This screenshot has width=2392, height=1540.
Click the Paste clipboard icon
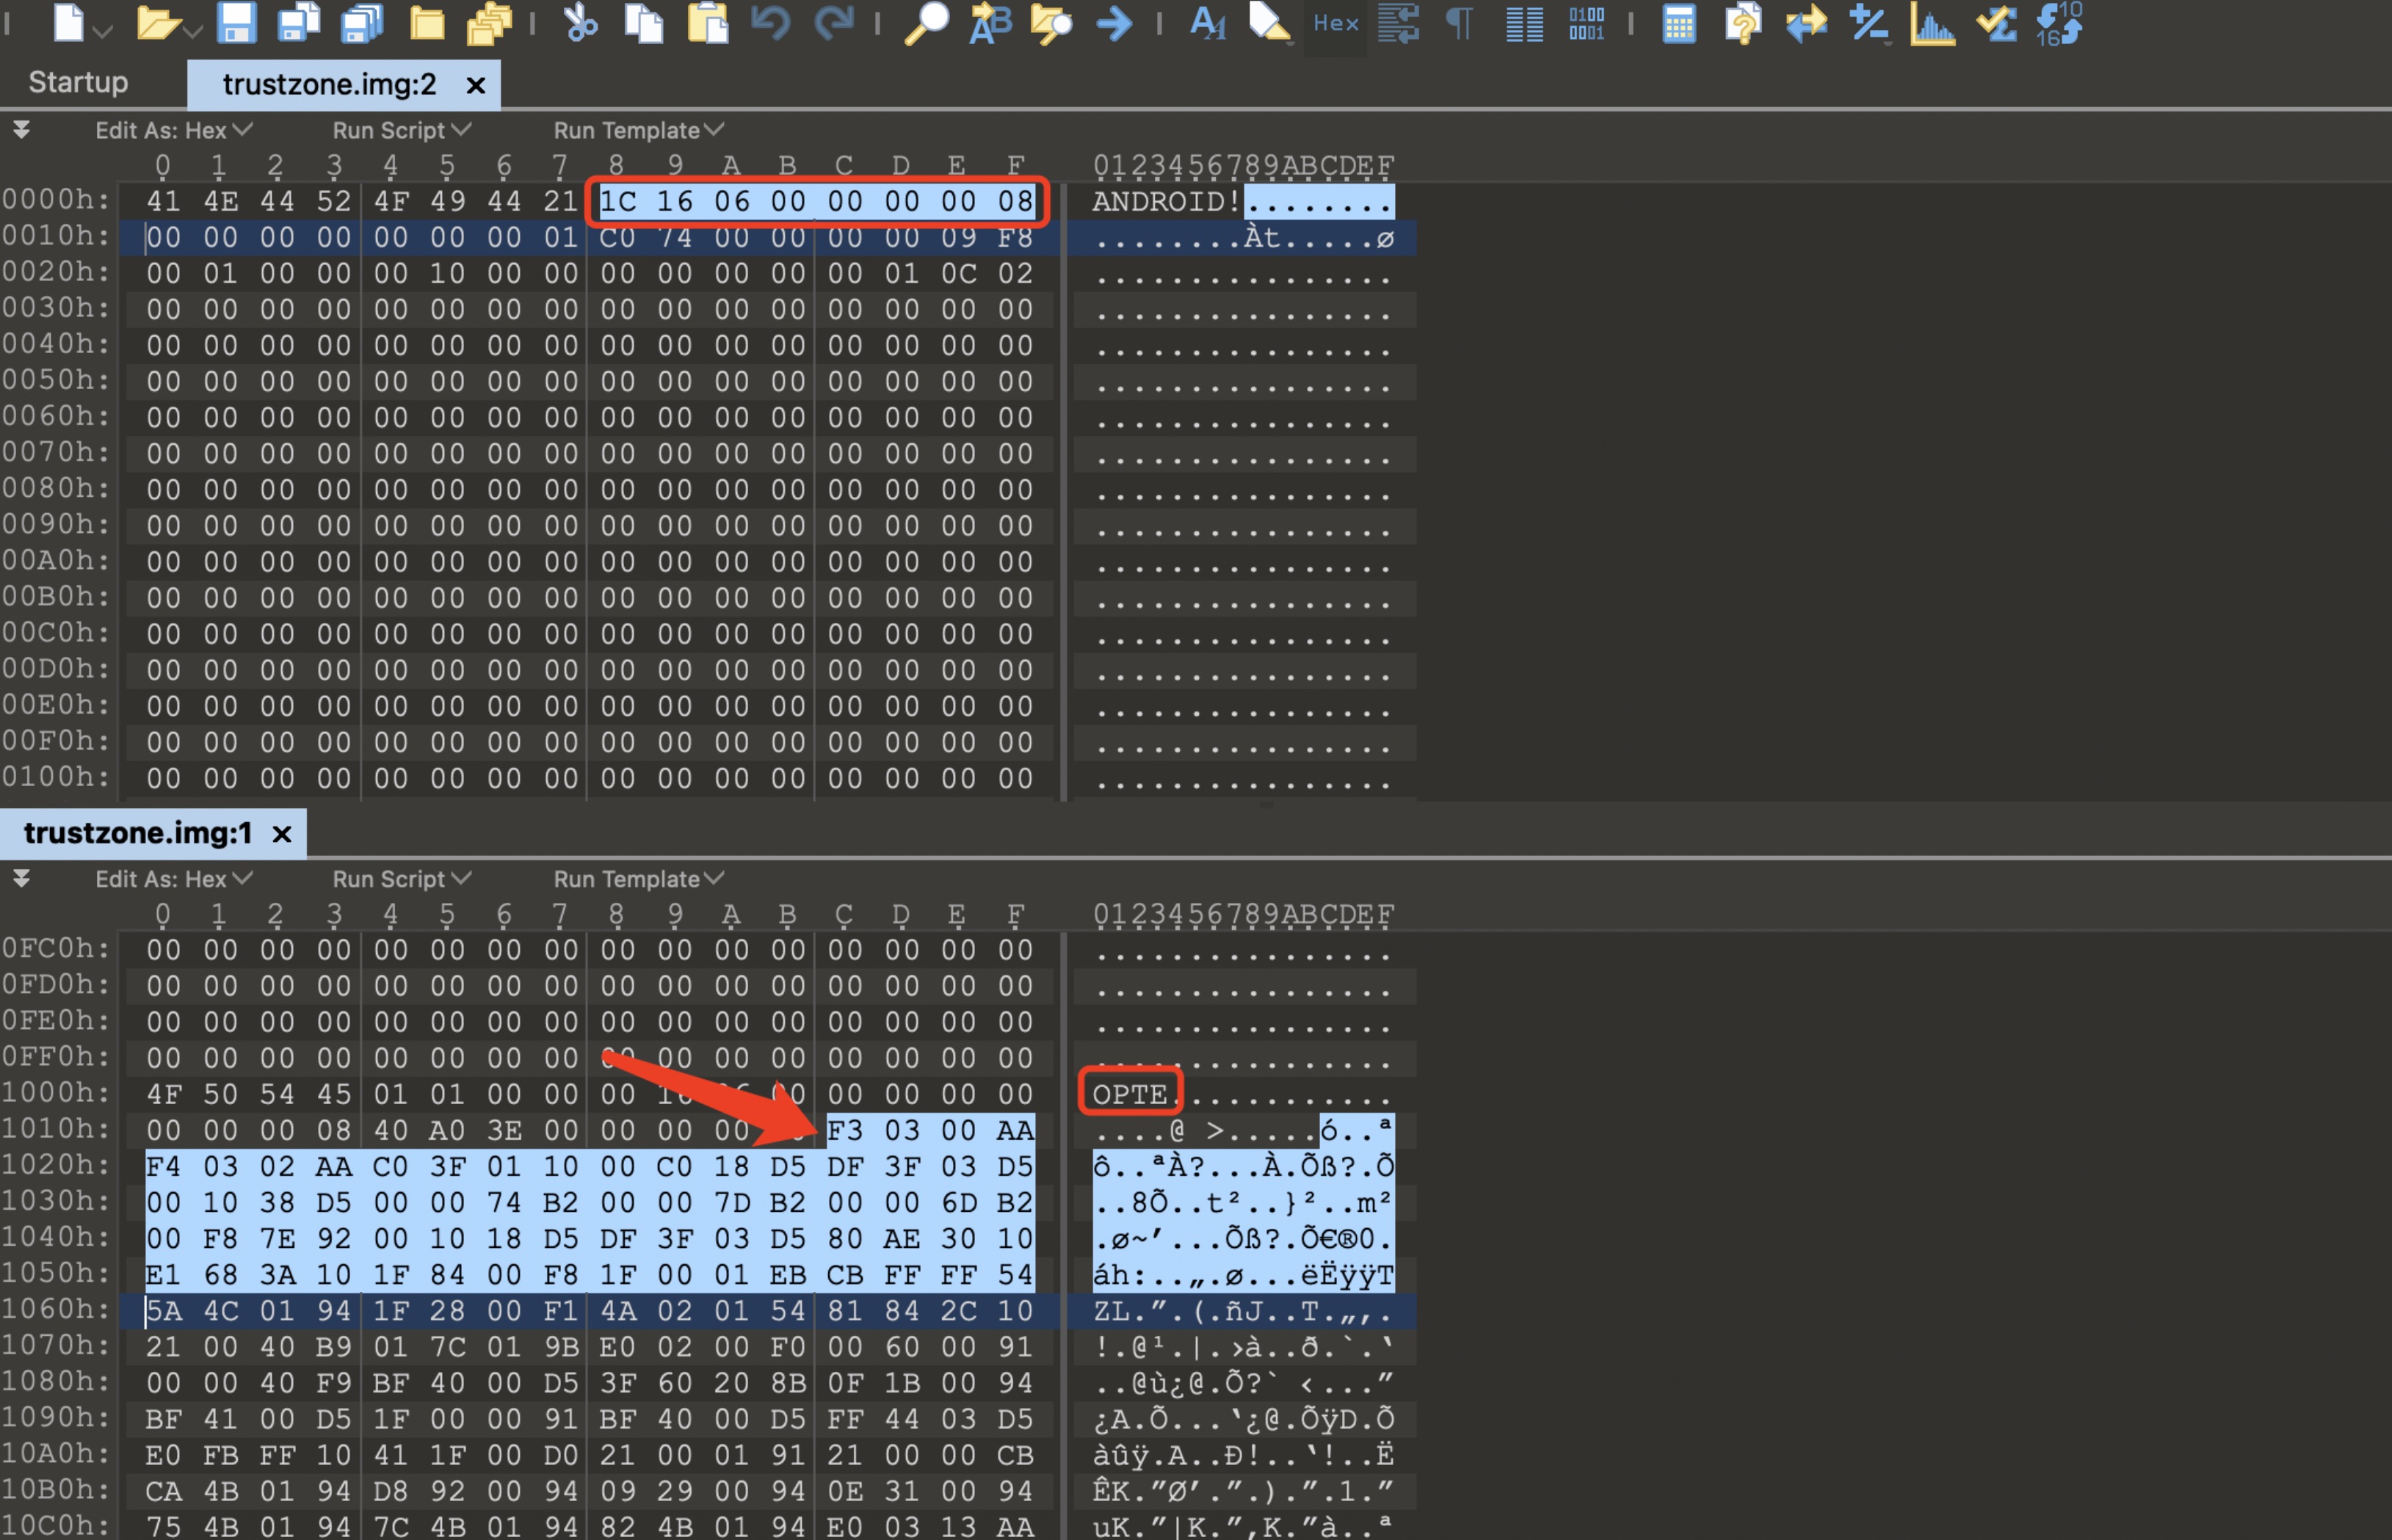[x=708, y=22]
